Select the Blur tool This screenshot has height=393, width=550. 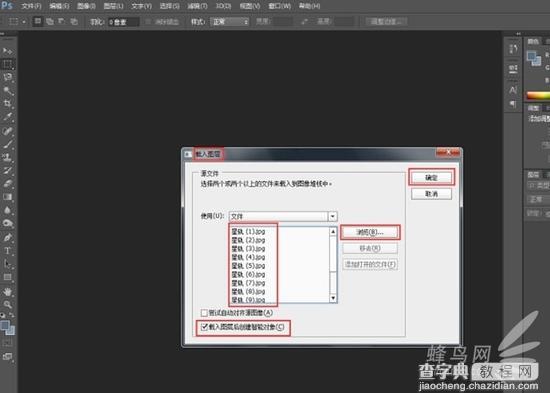[7, 210]
